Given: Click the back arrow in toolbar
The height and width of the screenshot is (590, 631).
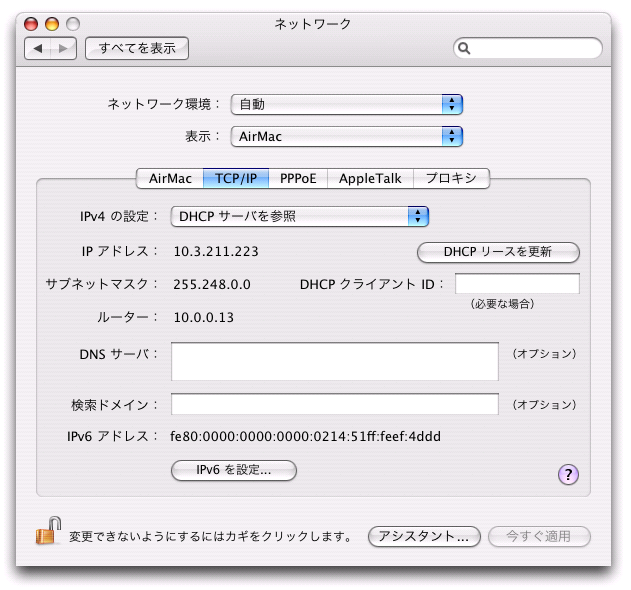Looking at the screenshot, I should tap(38, 48).
